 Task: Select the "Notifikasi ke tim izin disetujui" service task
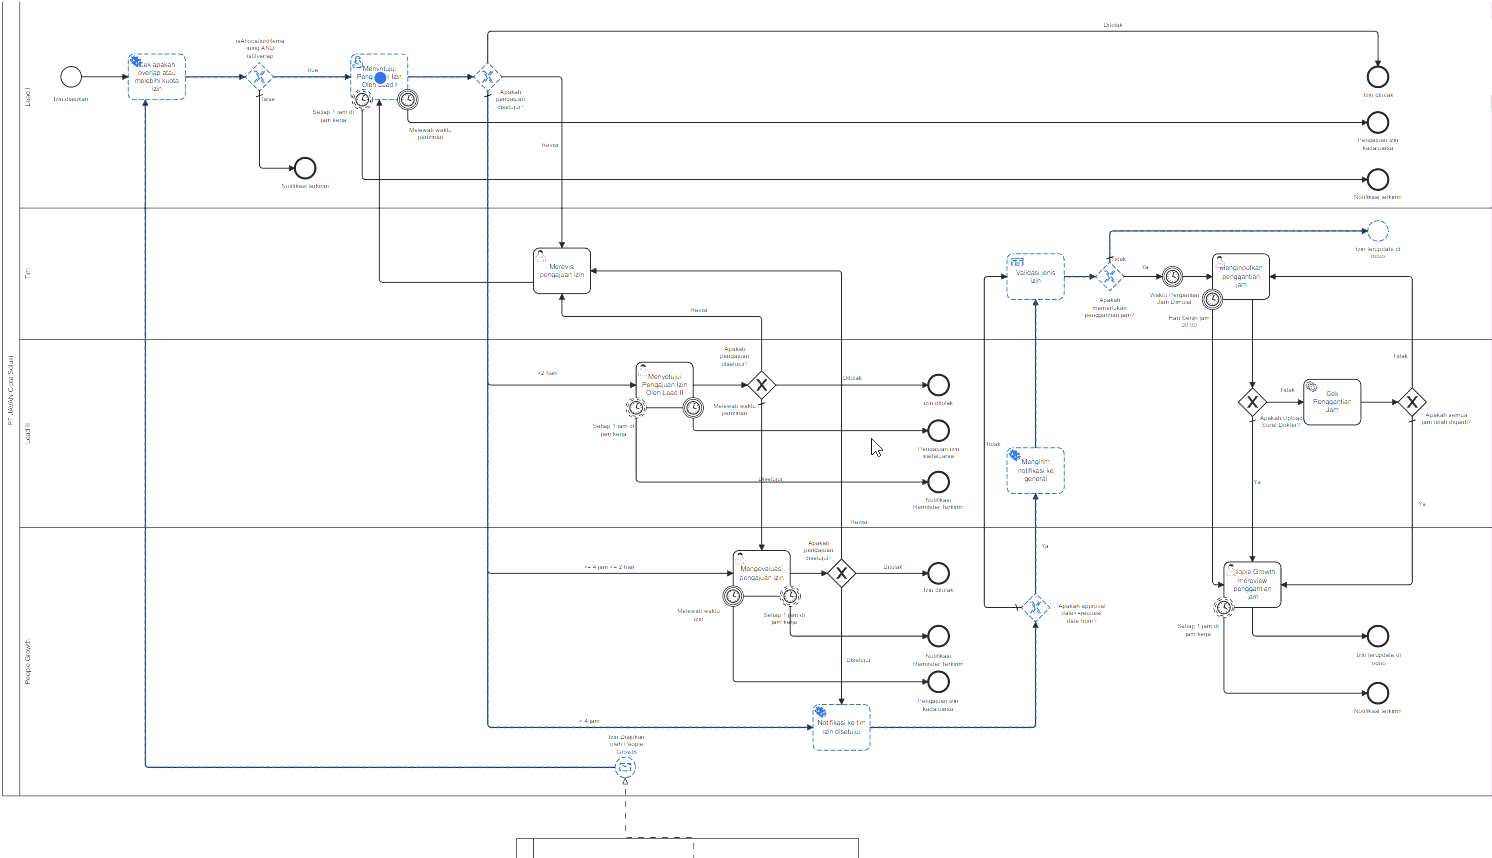coord(841,727)
